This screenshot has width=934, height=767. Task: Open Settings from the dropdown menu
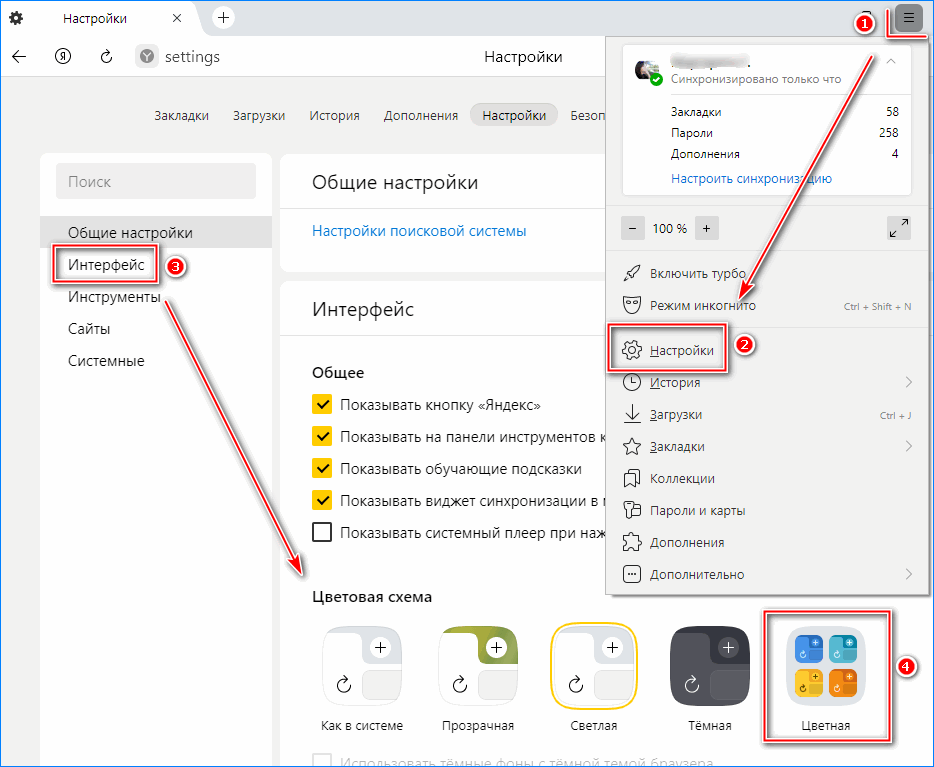point(681,350)
